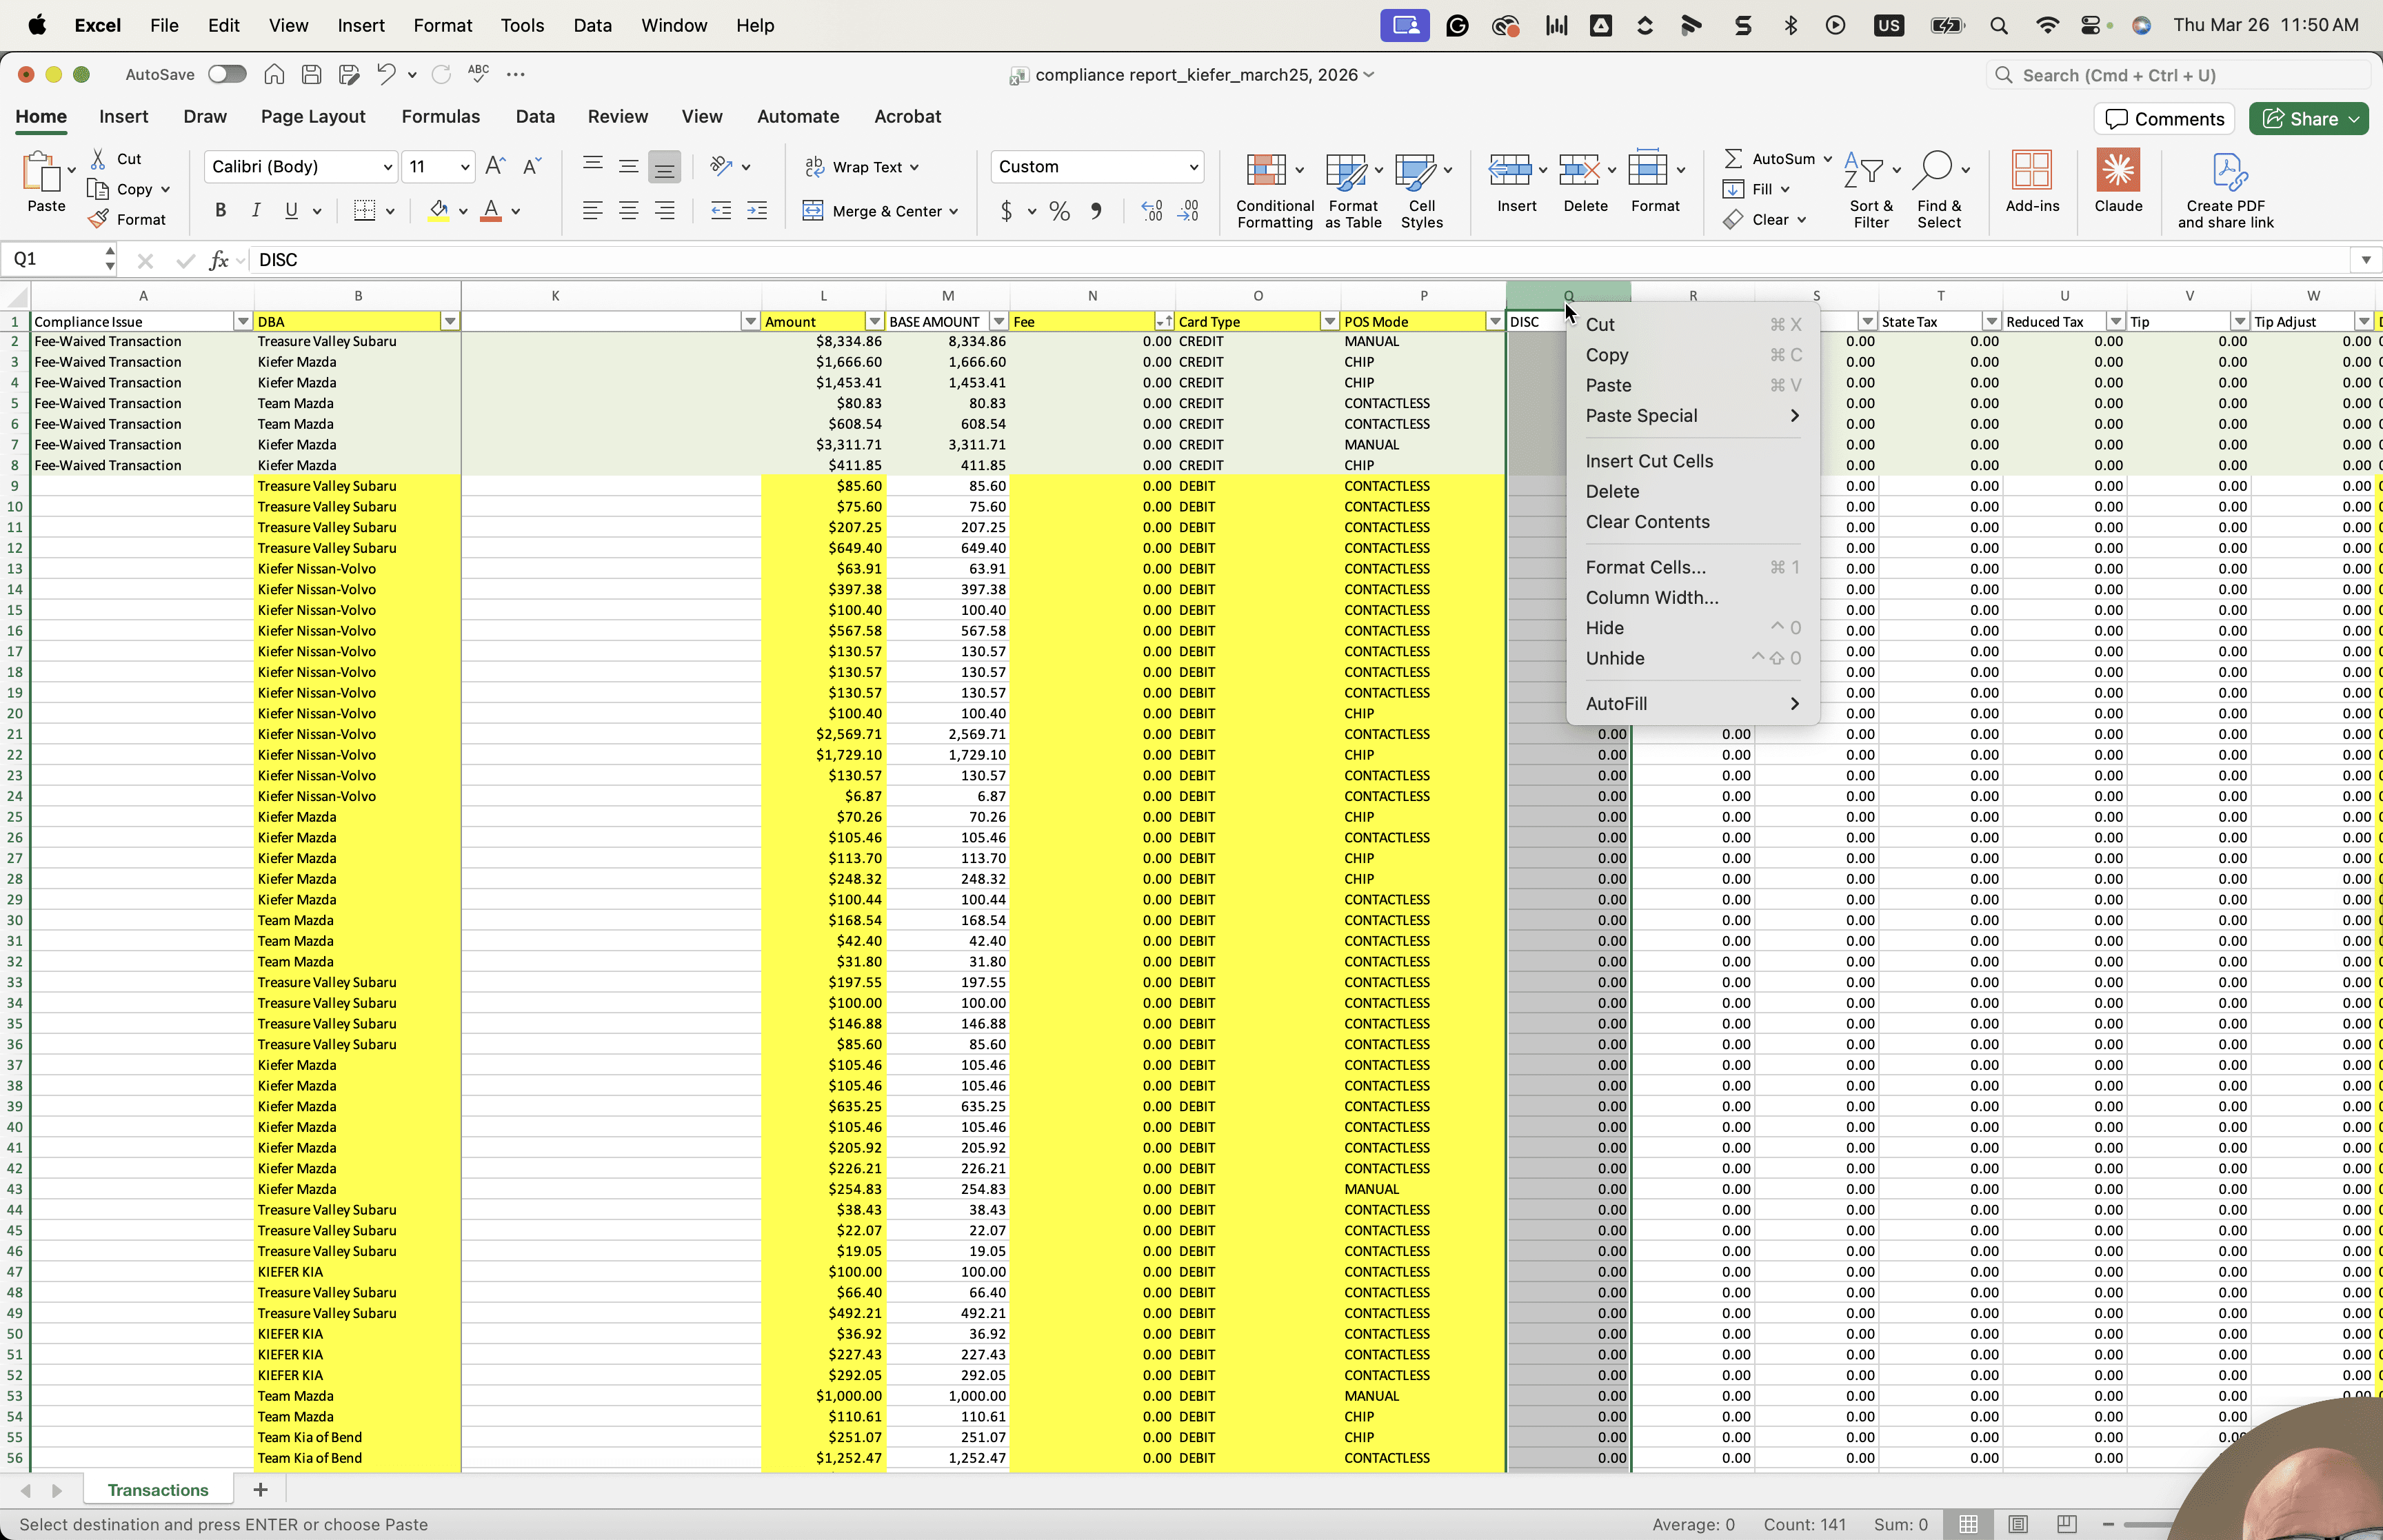Click the Decrease Font Size icon

coord(531,166)
